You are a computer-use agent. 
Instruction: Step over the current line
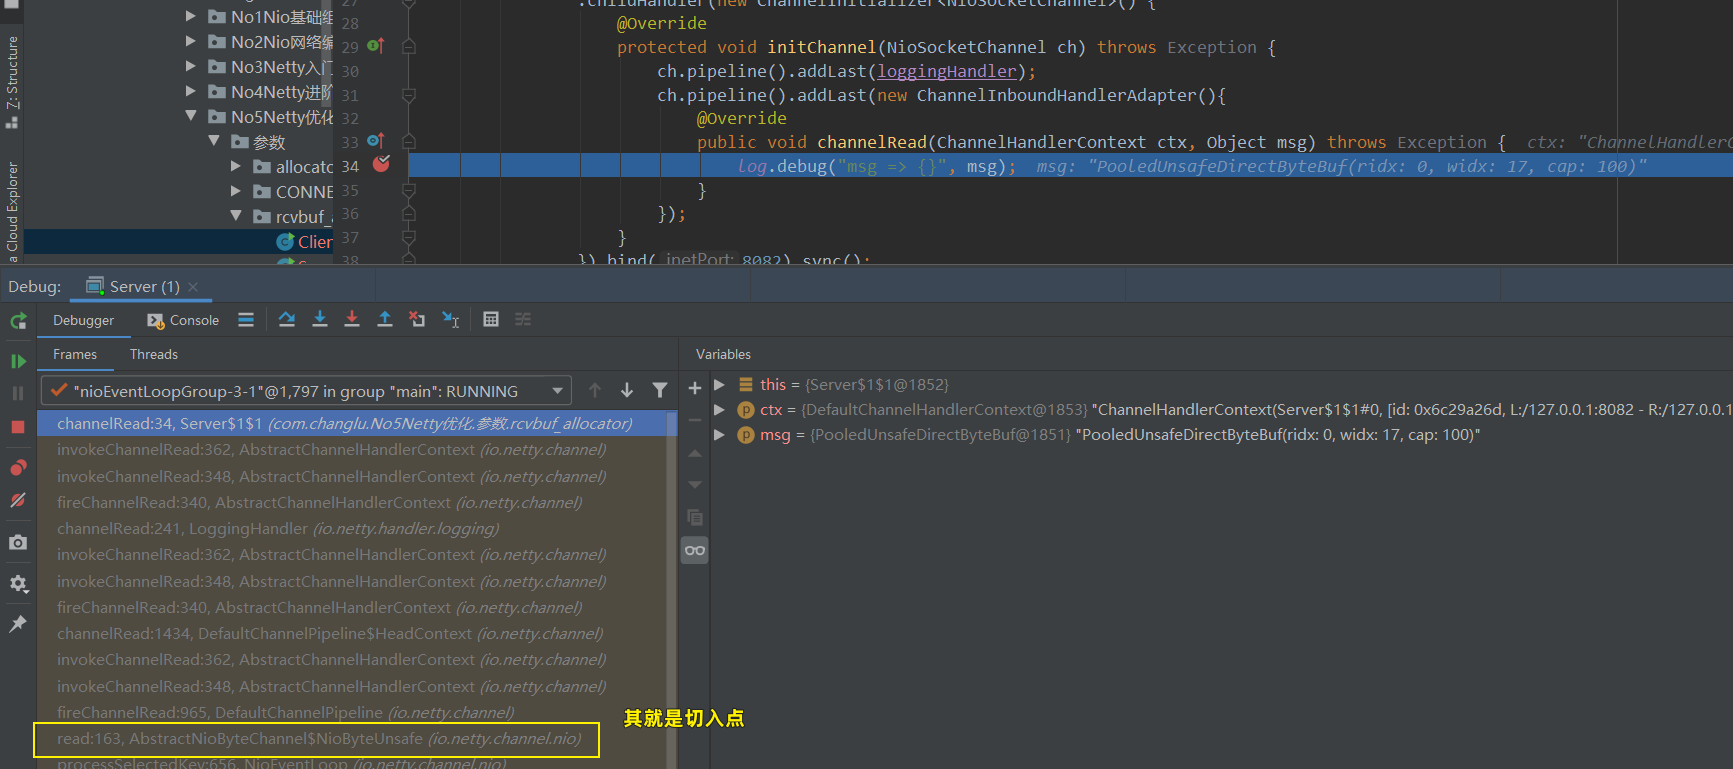287,320
